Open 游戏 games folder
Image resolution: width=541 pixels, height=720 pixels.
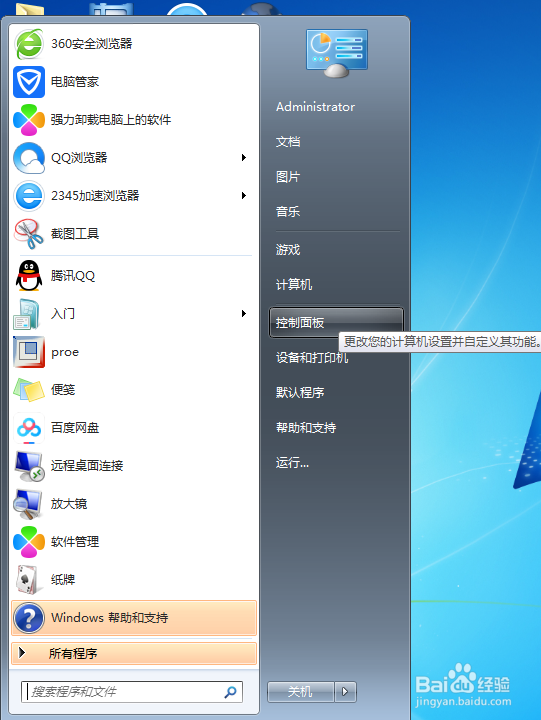288,250
